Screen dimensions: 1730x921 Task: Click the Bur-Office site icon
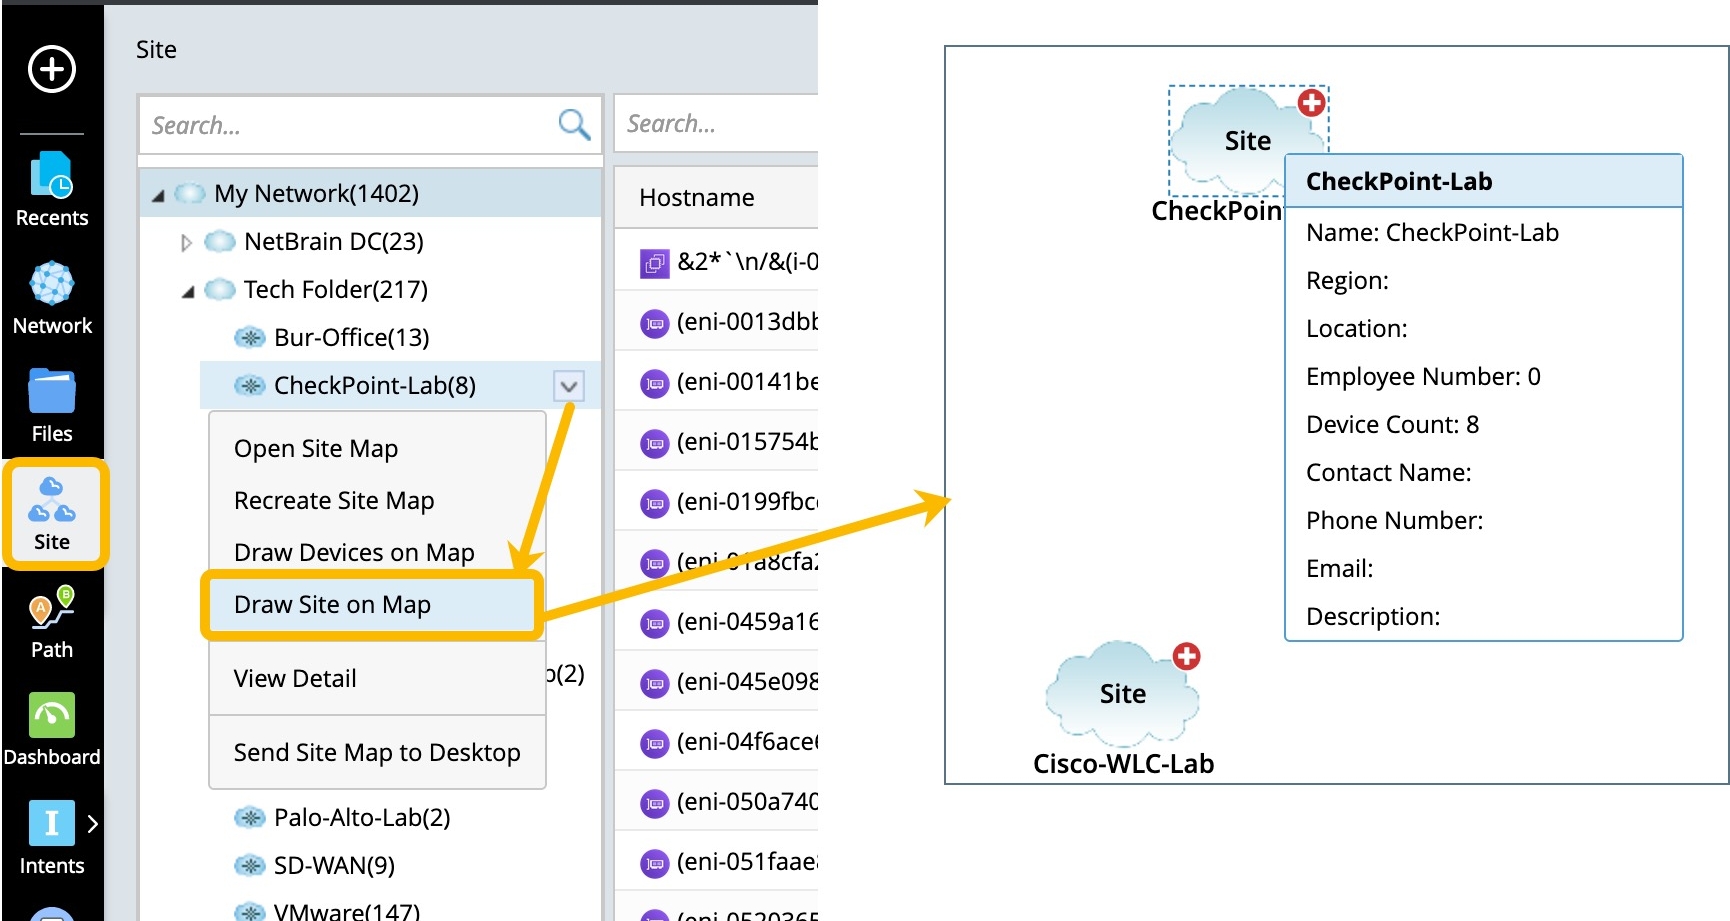coord(249,337)
